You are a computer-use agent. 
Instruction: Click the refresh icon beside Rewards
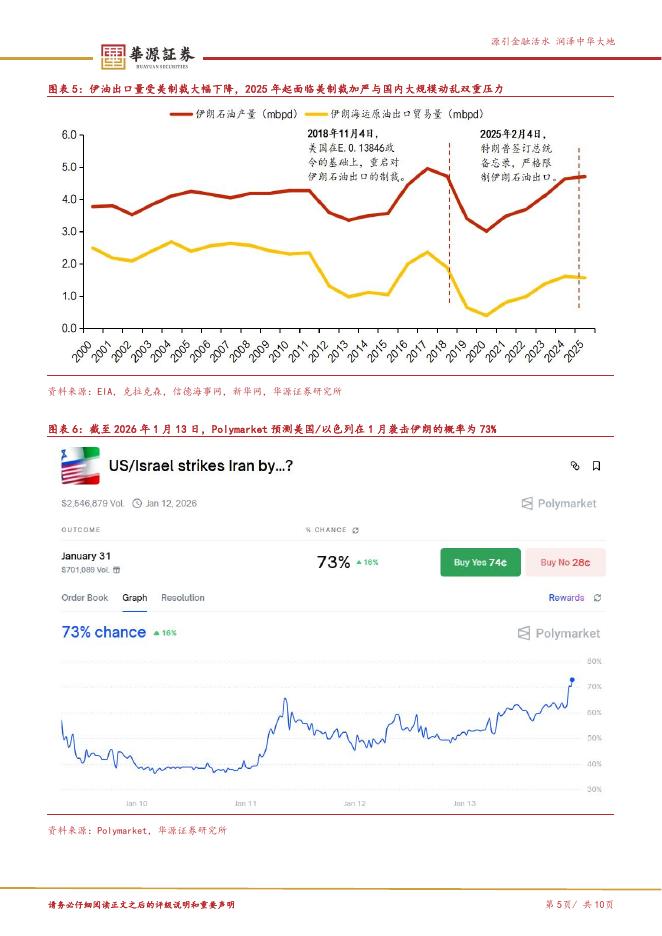597,598
